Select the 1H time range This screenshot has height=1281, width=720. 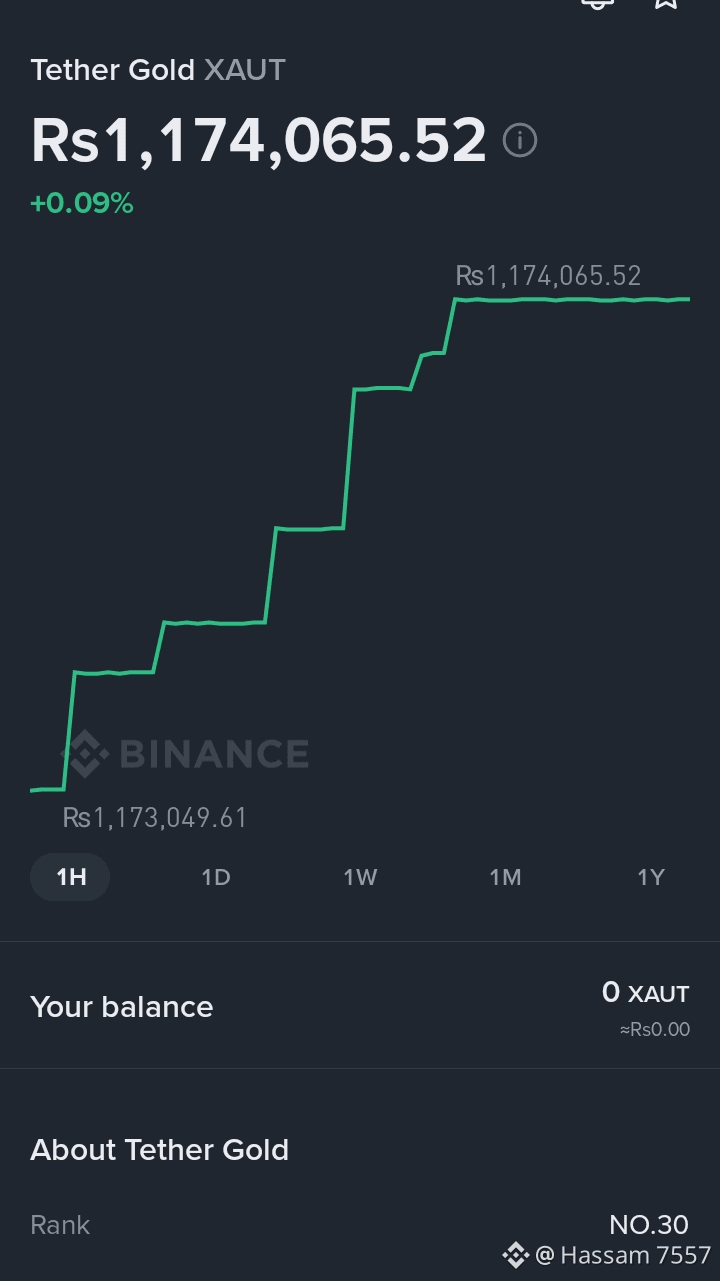tap(70, 877)
